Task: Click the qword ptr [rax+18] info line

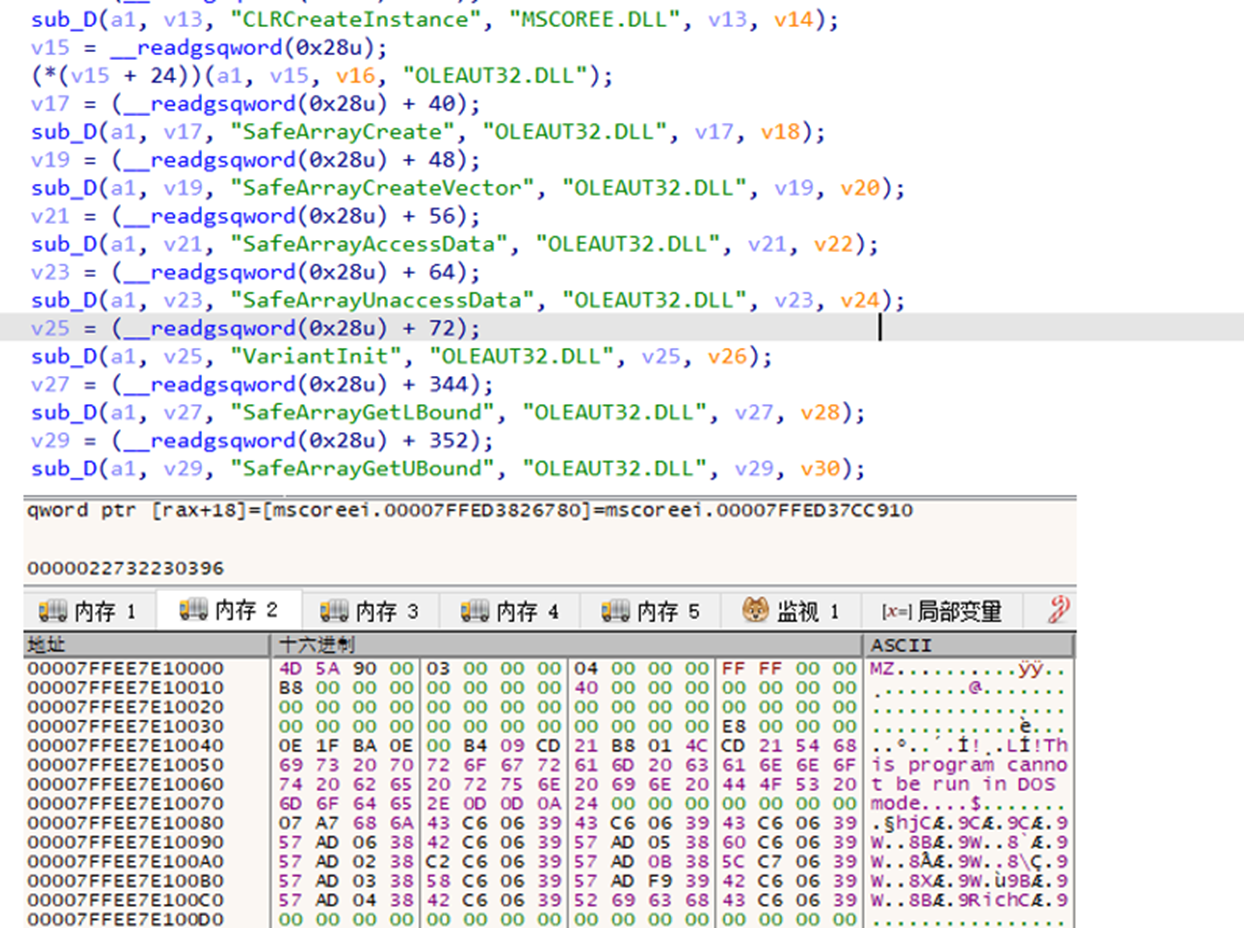Action: coord(470,510)
